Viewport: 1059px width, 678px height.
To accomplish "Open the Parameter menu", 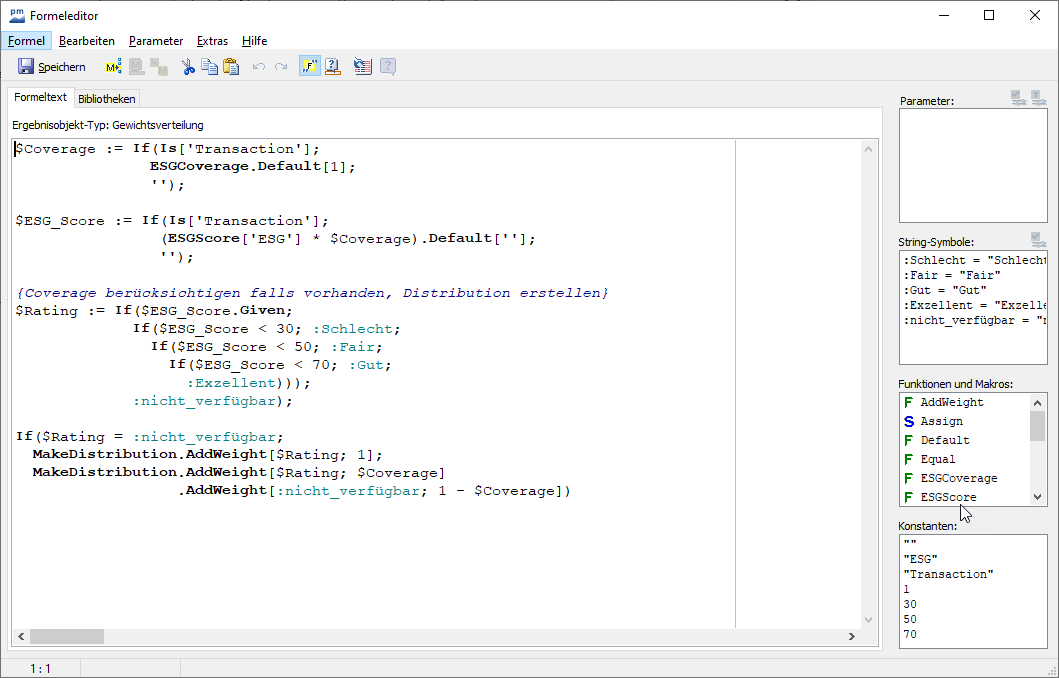I will [156, 41].
